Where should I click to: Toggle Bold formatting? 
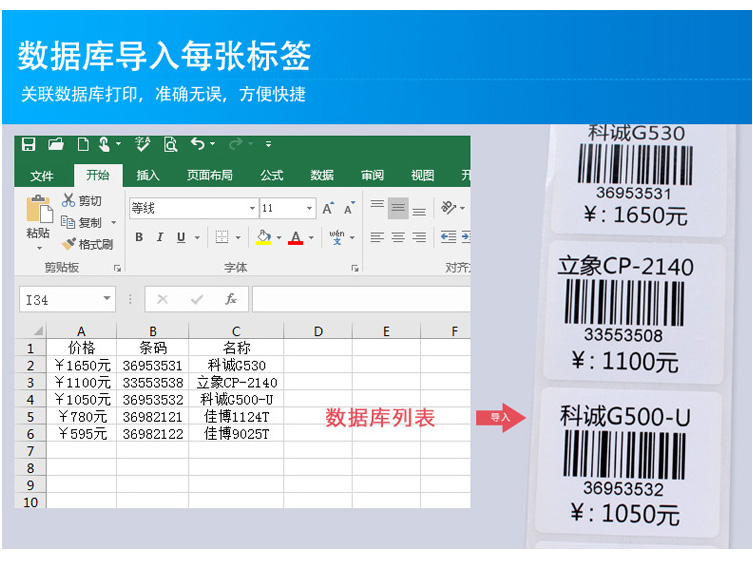pos(139,237)
